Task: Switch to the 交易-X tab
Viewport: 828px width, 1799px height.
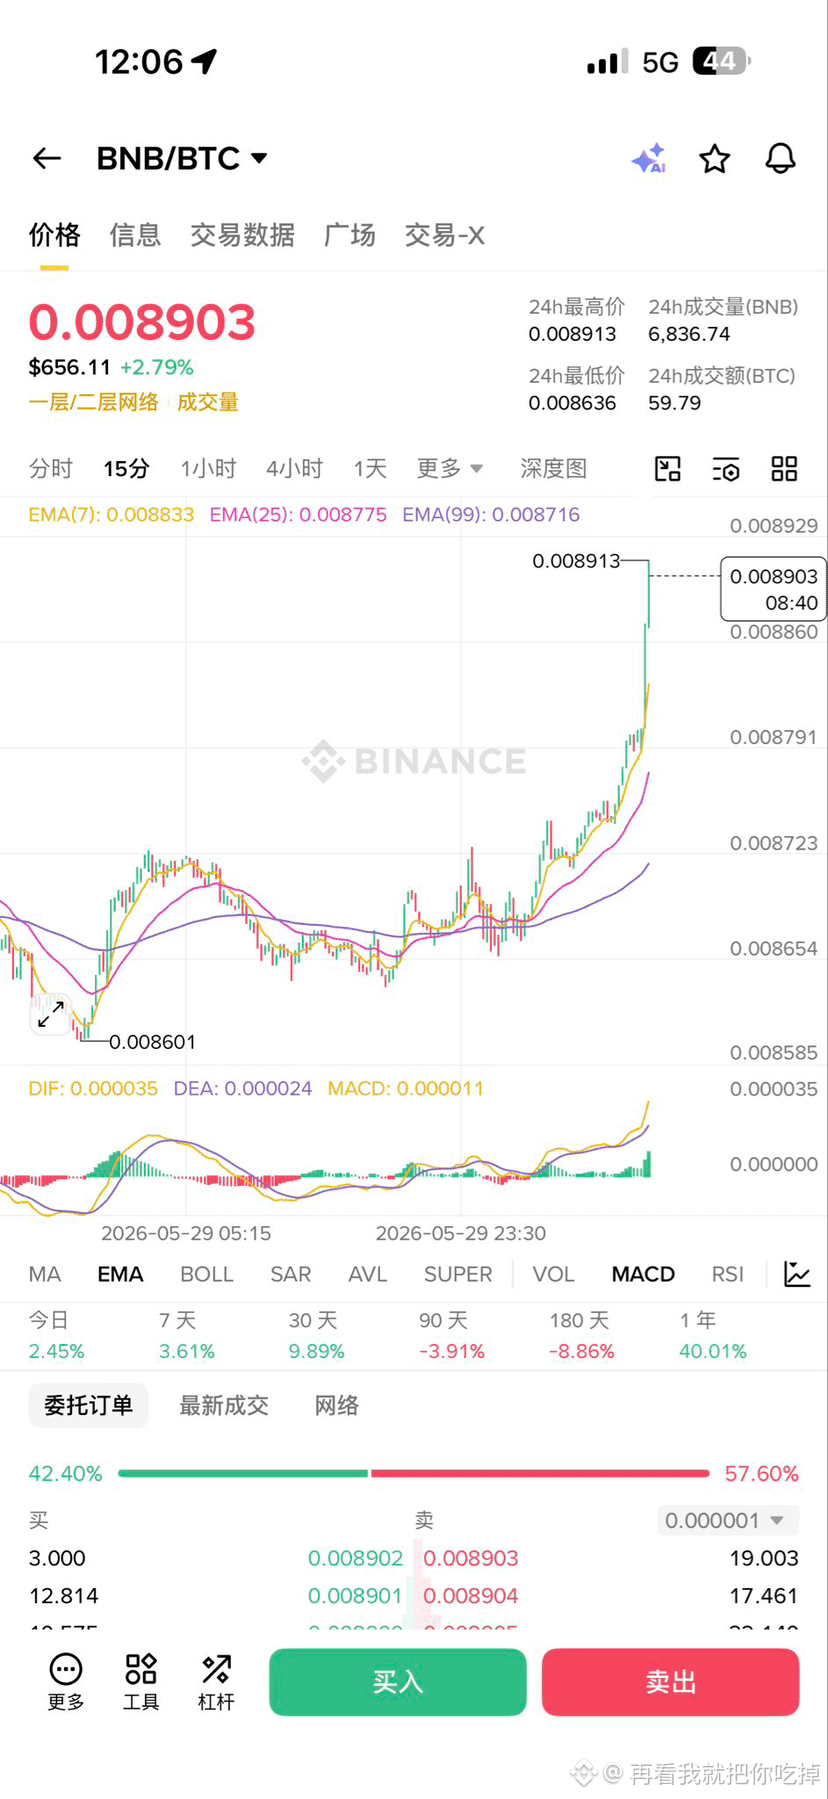Action: coord(444,235)
